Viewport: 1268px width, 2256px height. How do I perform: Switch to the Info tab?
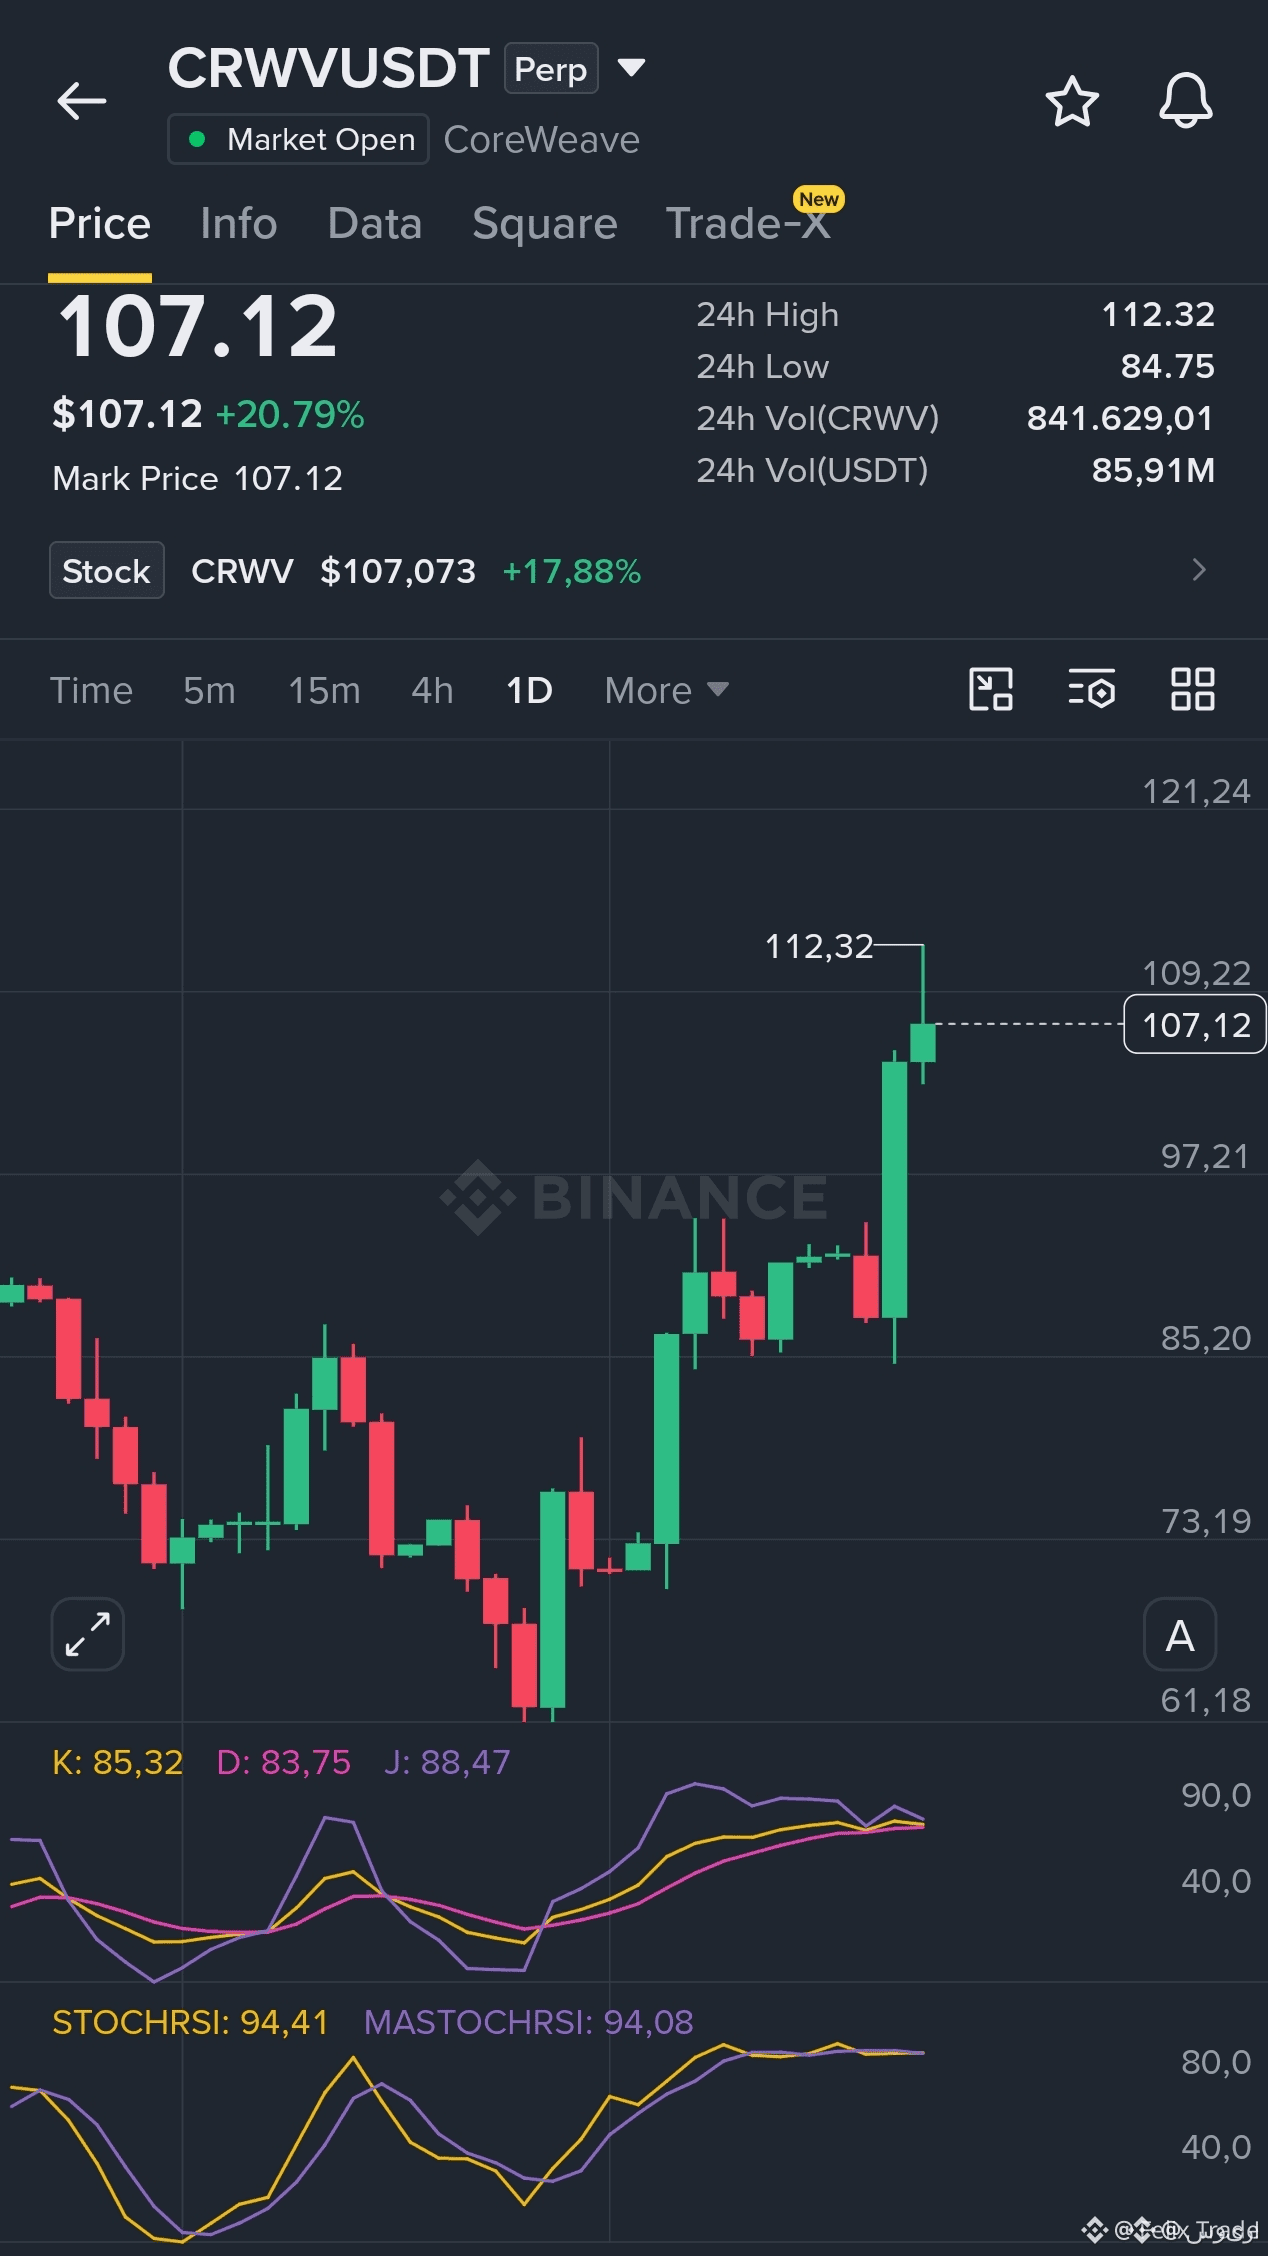(x=238, y=223)
